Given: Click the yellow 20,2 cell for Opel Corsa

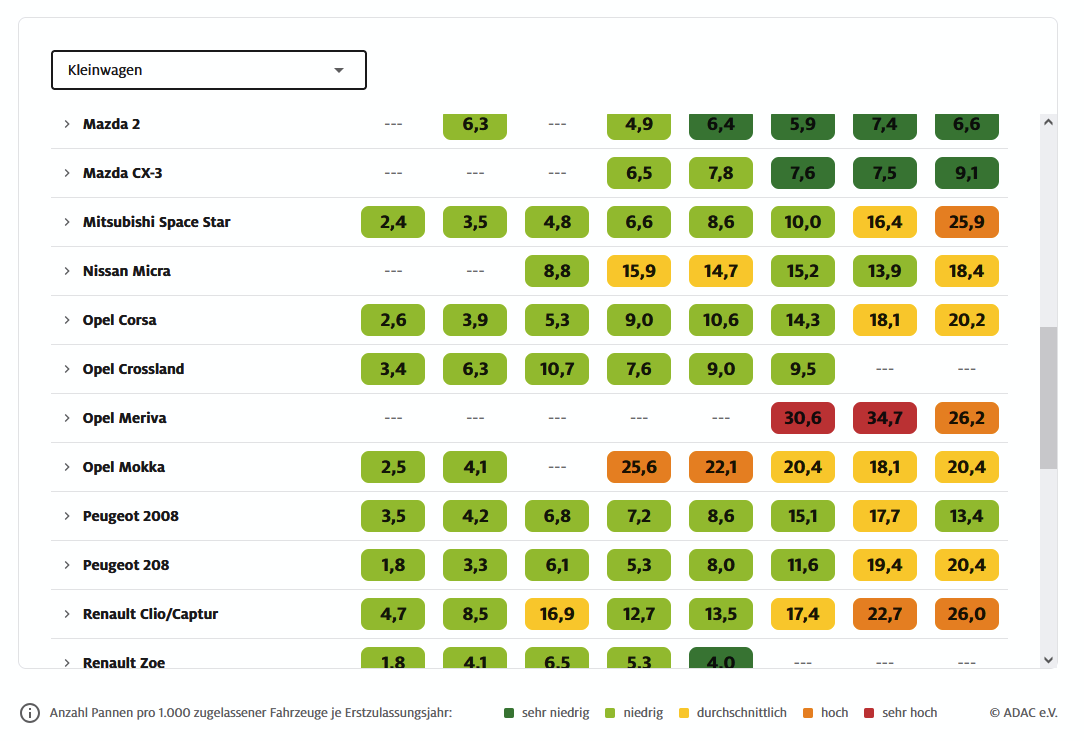Looking at the screenshot, I should tap(966, 320).
